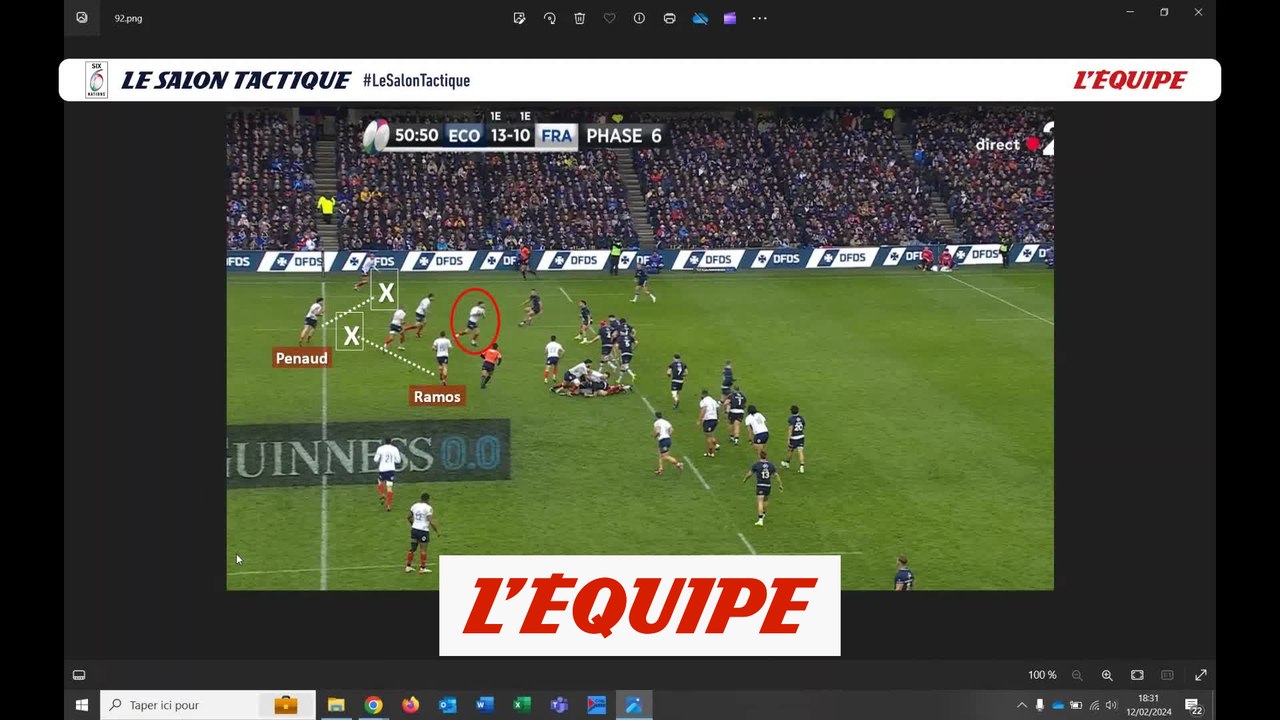Click the 18:31 clock and date
1280x720 pixels.
click(x=1148, y=705)
